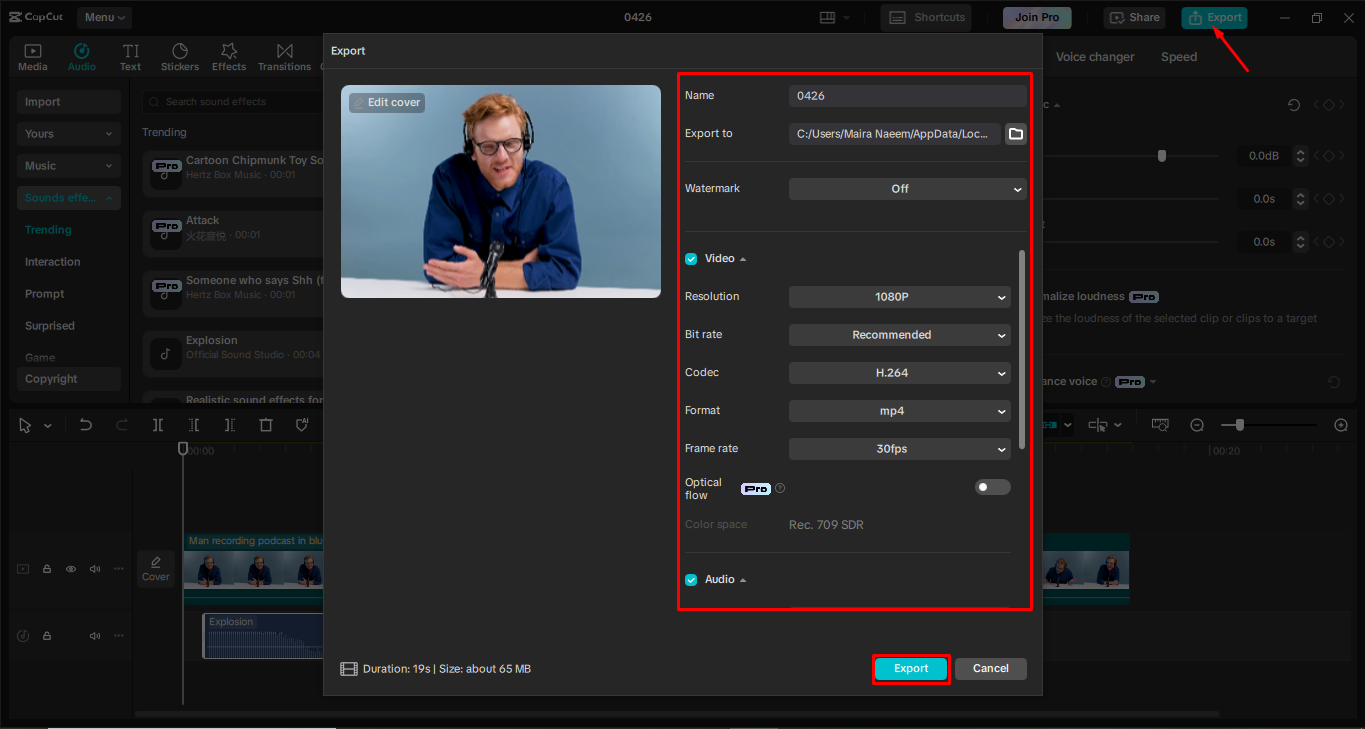Select the Trending sound category
The width and height of the screenshot is (1365, 729).
tap(48, 230)
